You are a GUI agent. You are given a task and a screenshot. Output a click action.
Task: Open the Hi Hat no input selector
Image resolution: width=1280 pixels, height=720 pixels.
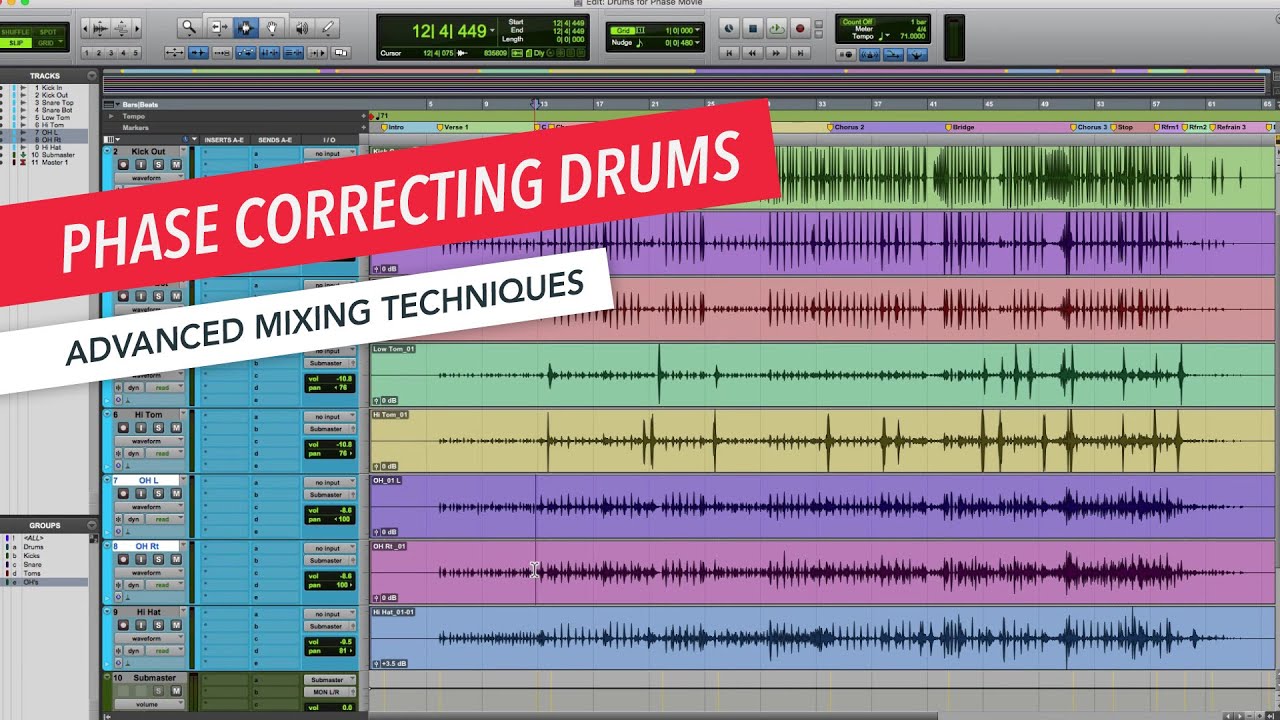coord(329,614)
